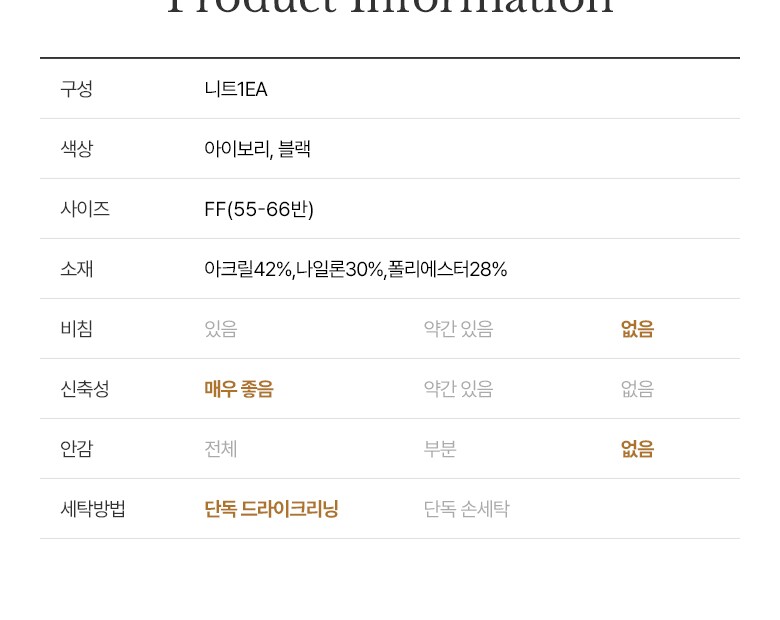
Task: Choose 단독 손세탁 washing method
Action: tap(466, 509)
